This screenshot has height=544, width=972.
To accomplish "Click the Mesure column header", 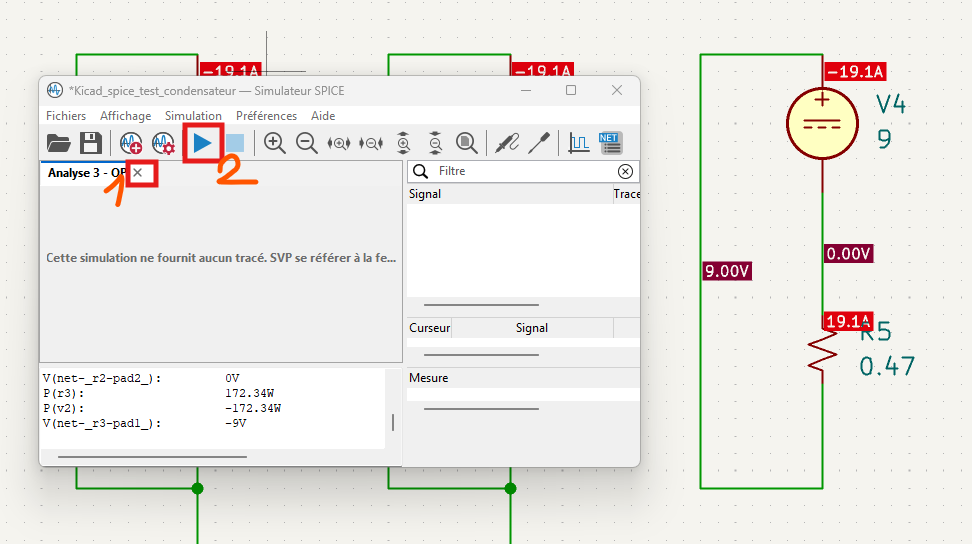I will 523,378.
